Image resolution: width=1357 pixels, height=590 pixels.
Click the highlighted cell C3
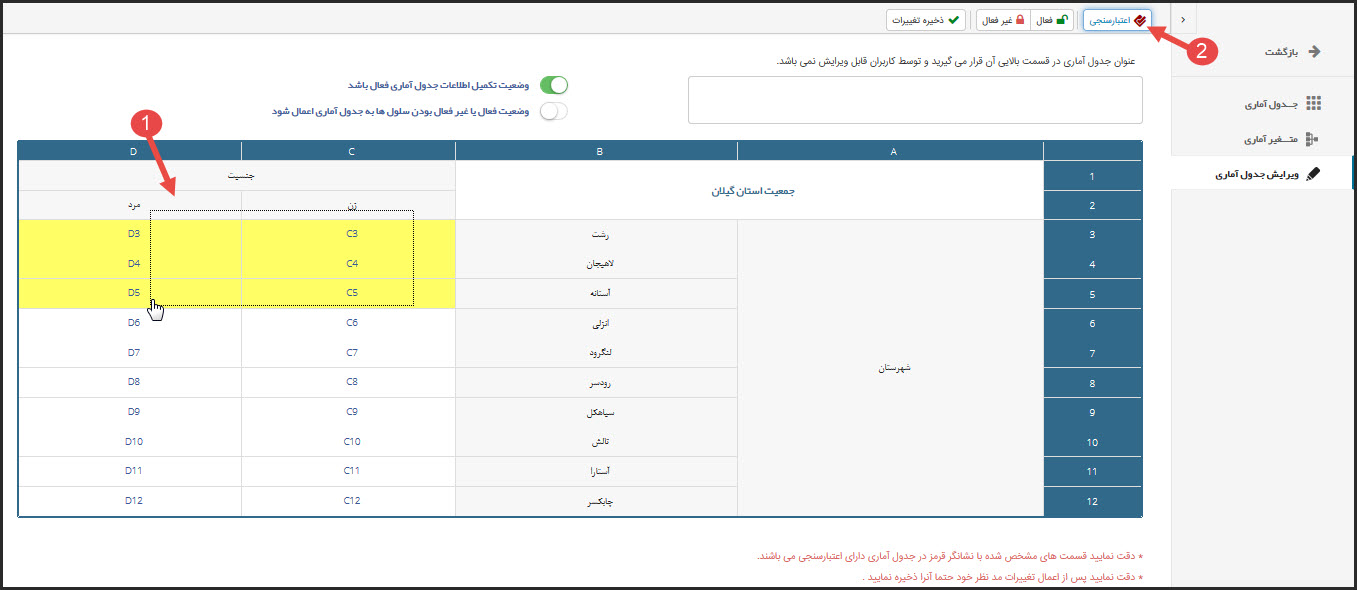(x=352, y=234)
